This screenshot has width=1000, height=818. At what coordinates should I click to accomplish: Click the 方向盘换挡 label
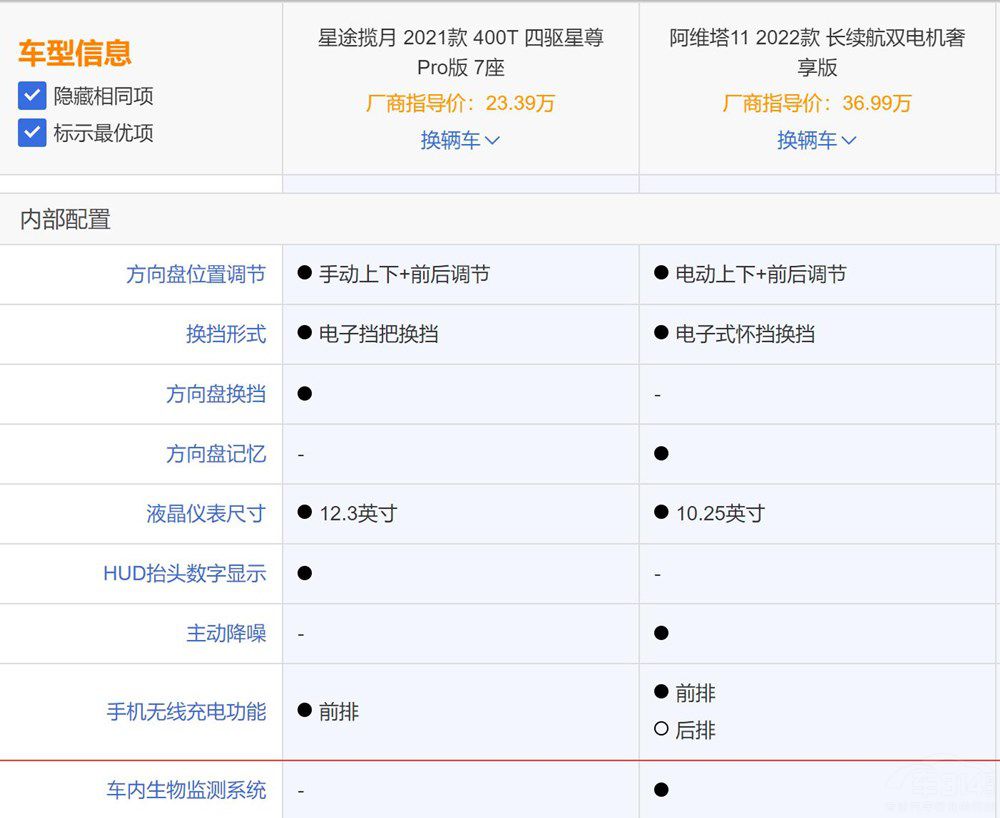[216, 394]
